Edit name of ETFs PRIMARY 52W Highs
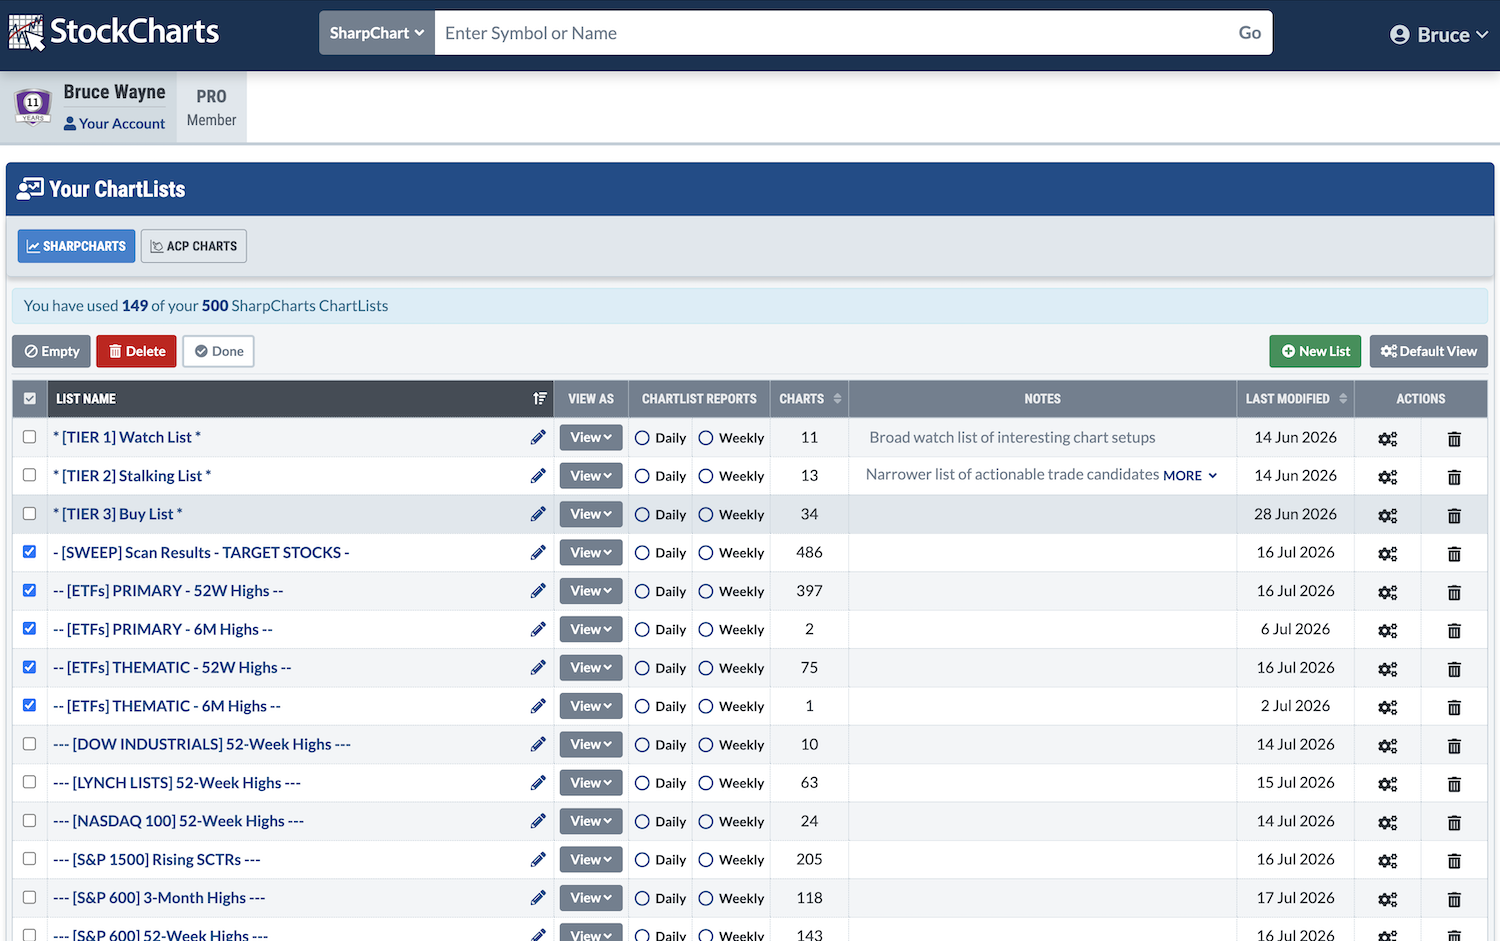 [538, 590]
